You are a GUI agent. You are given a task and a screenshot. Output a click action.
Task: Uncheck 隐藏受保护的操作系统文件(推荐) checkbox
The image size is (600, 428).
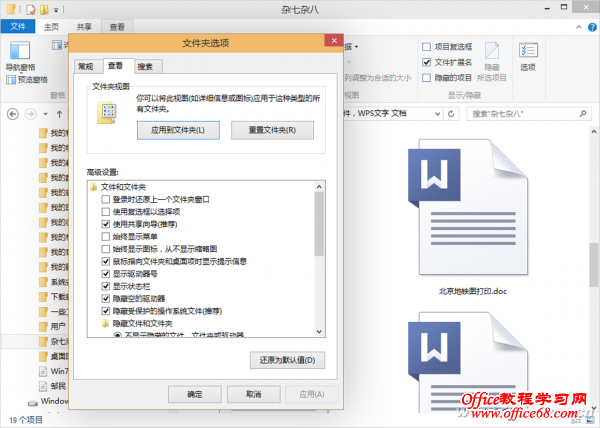106,311
